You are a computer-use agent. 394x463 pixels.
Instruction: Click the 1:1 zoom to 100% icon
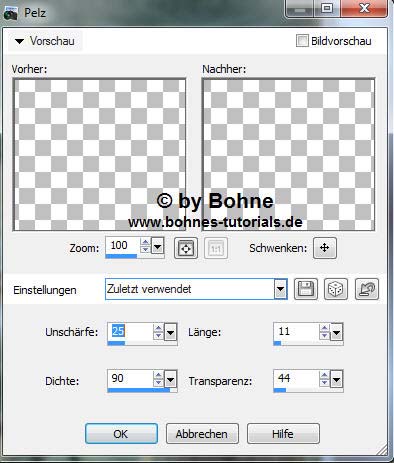click(x=216, y=248)
